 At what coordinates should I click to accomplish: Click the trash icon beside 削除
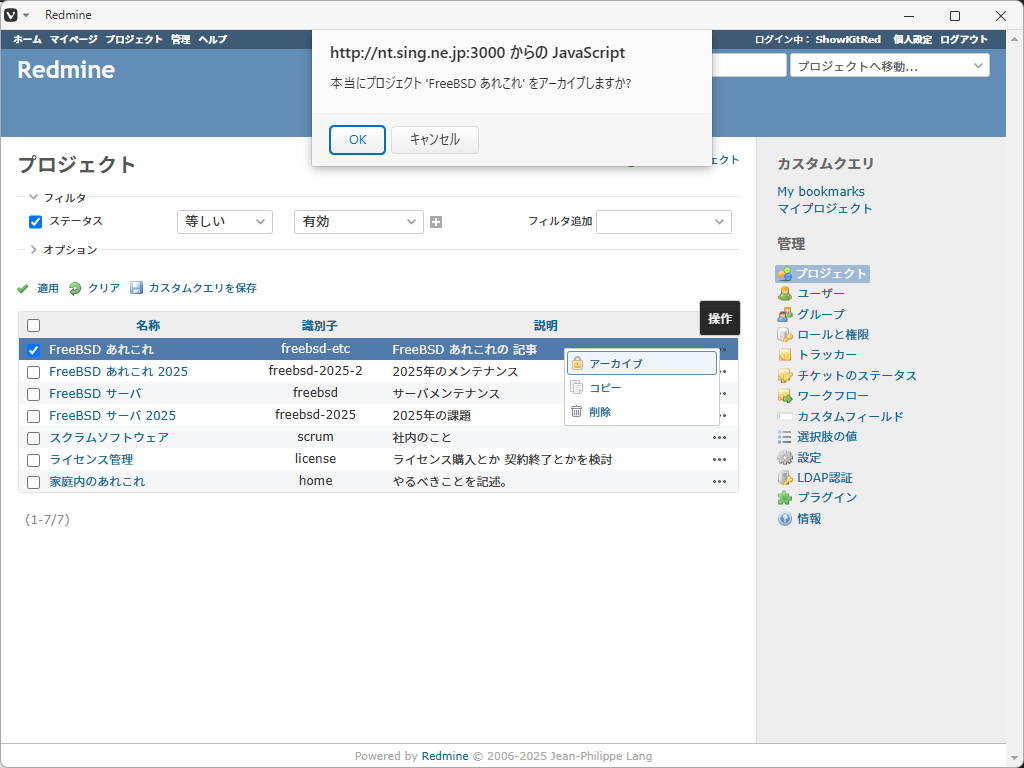[x=577, y=412]
